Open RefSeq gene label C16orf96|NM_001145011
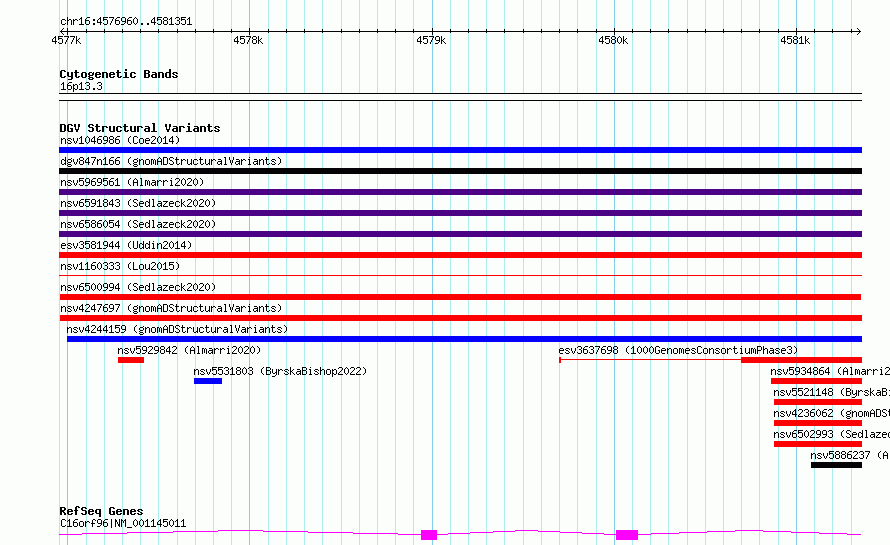Screen dimensions: 890x545 click(123, 523)
